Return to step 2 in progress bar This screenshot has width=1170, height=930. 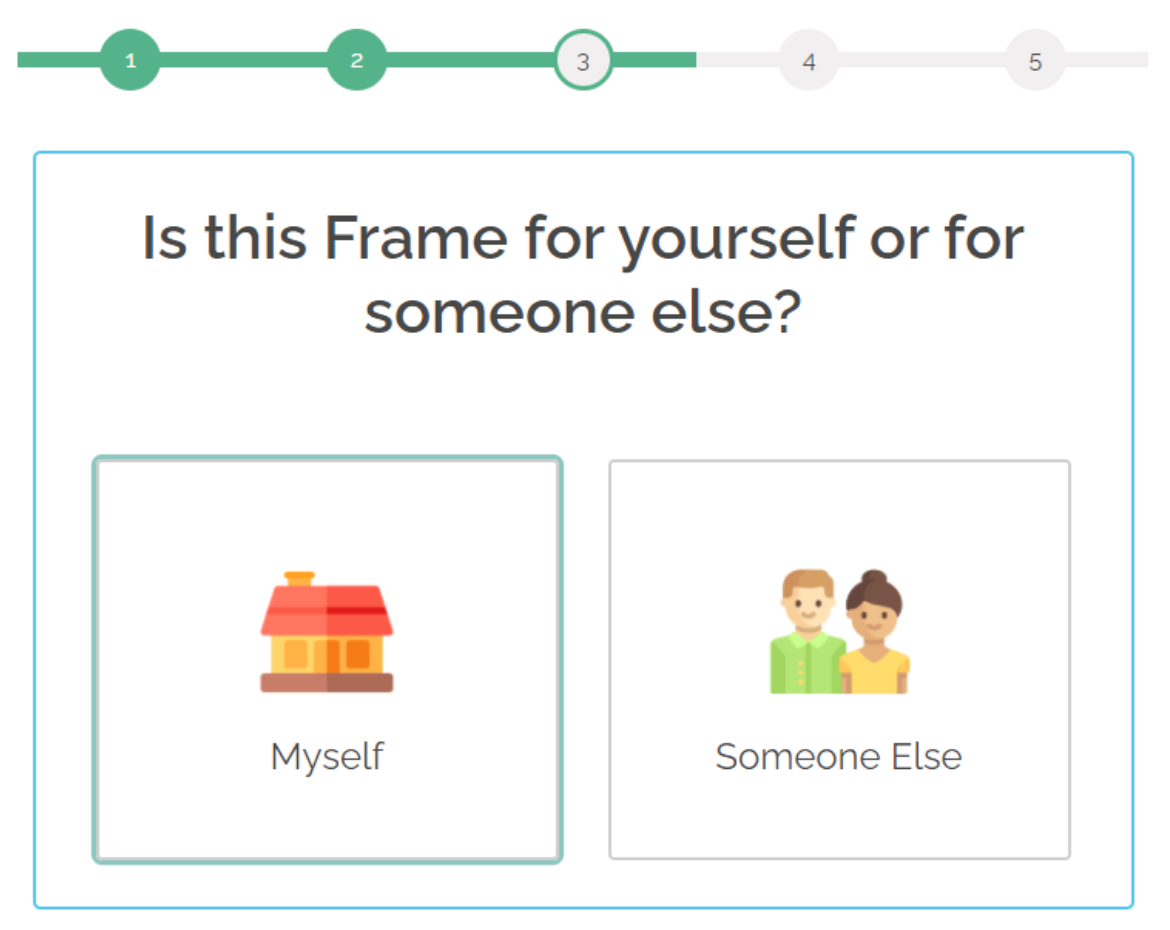[x=357, y=60]
